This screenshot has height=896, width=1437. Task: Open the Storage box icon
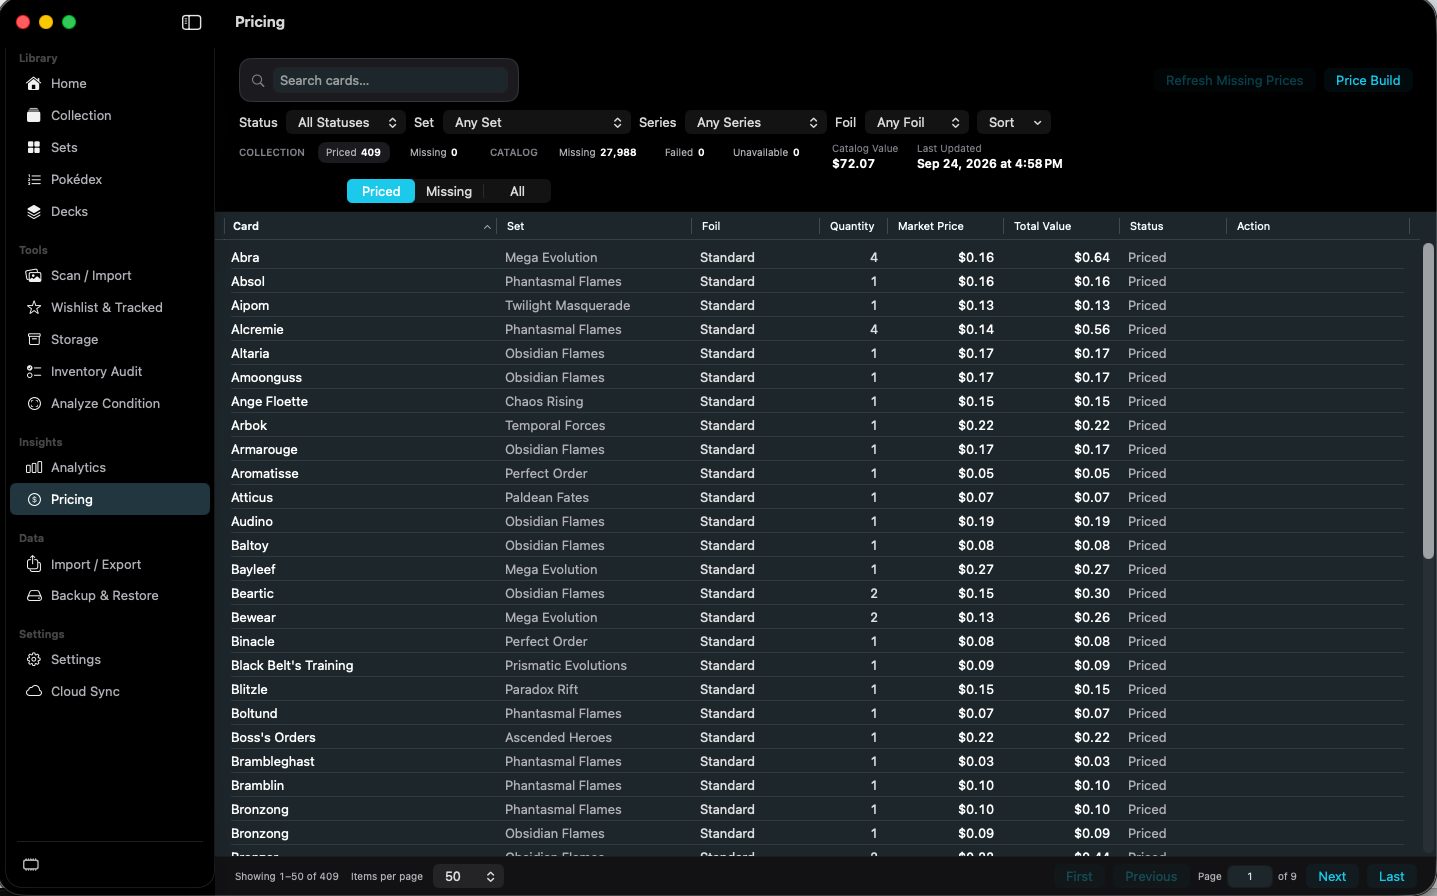click(x=34, y=339)
